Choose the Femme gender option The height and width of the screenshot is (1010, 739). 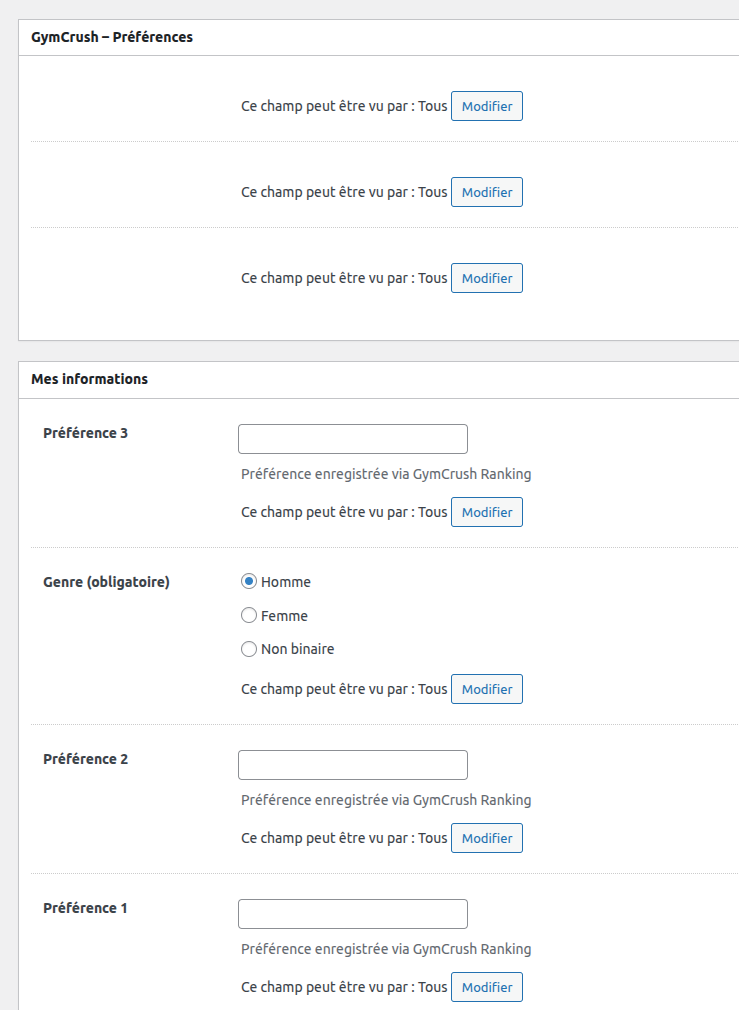(x=249, y=616)
